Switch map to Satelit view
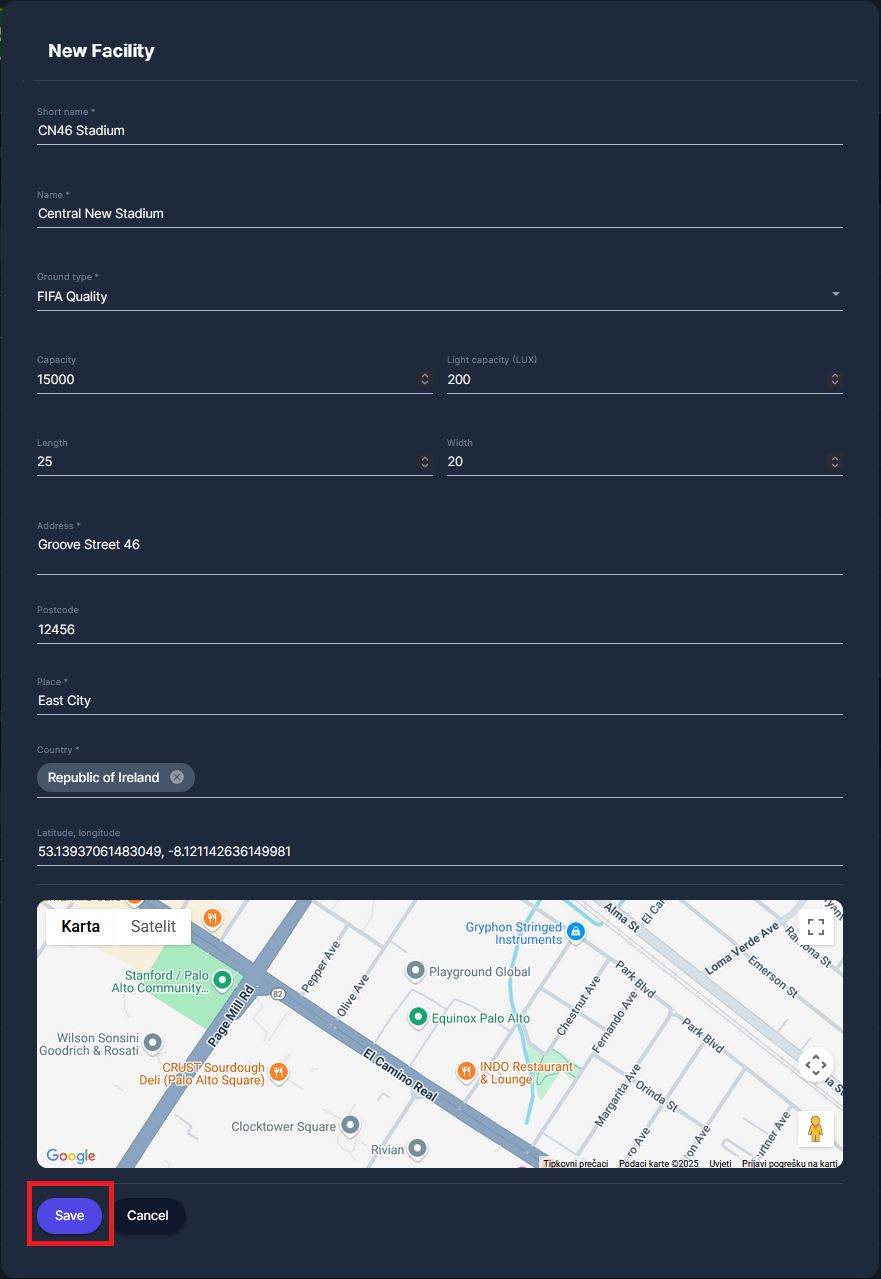Screen dimensions: 881x1279 pos(153,926)
